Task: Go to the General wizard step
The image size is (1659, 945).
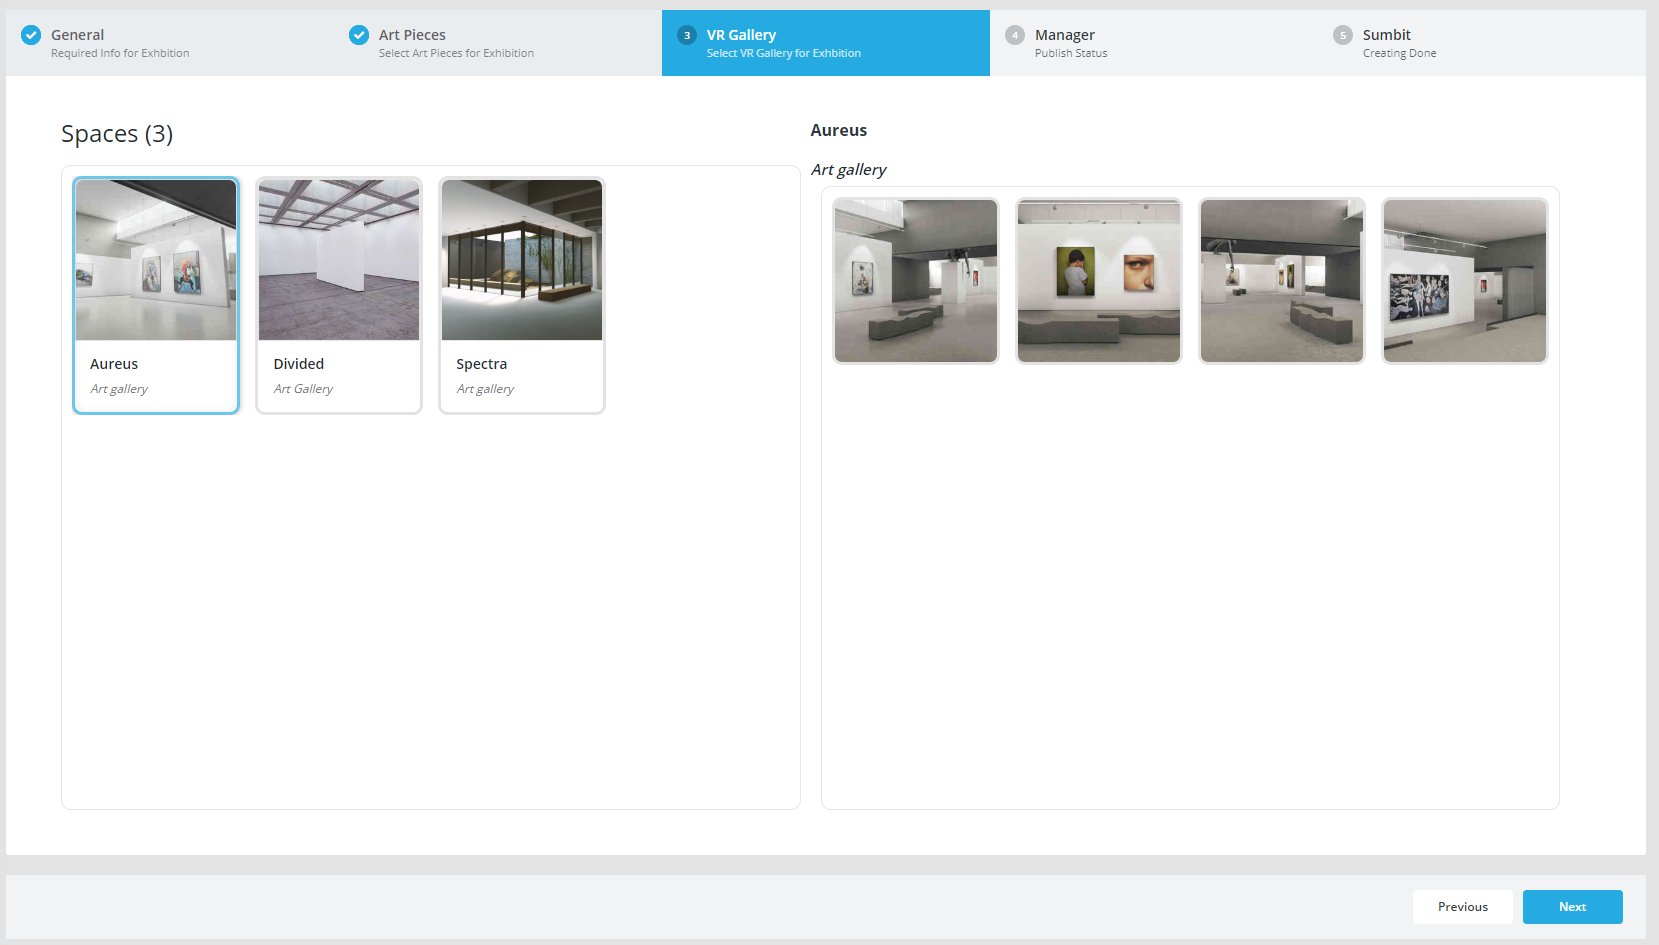Action: tap(170, 43)
